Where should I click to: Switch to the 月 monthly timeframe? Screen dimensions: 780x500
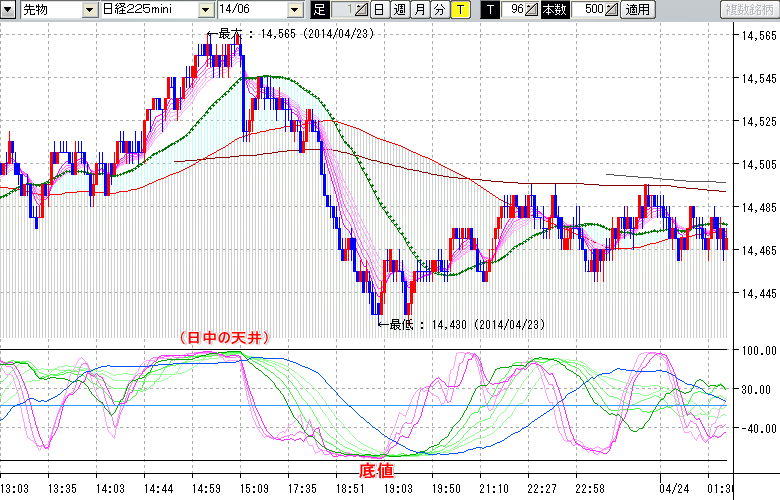(419, 10)
